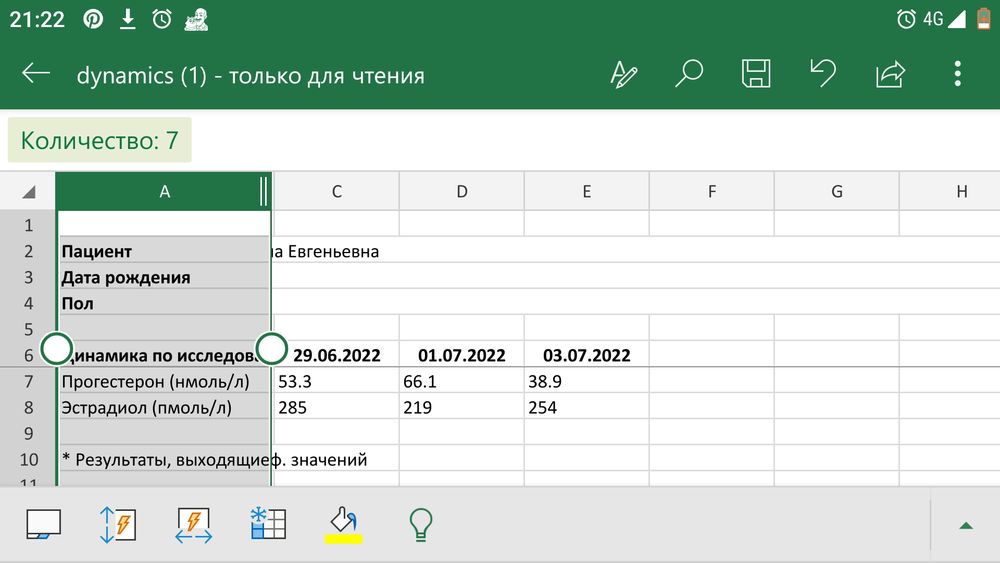Apply the yellow fill color bucket

tap(344, 525)
